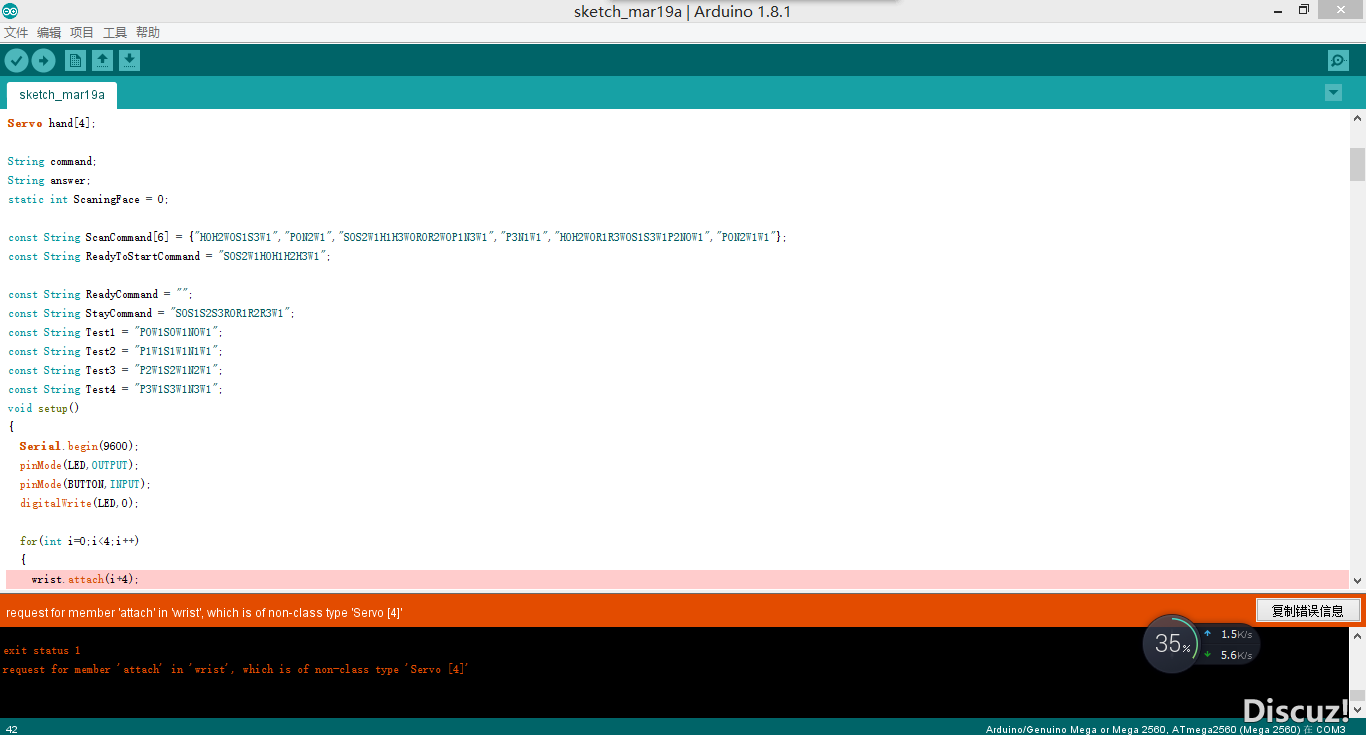Click the editor scrollbar up arrow
The image size is (1366, 735).
[x=1357, y=117]
